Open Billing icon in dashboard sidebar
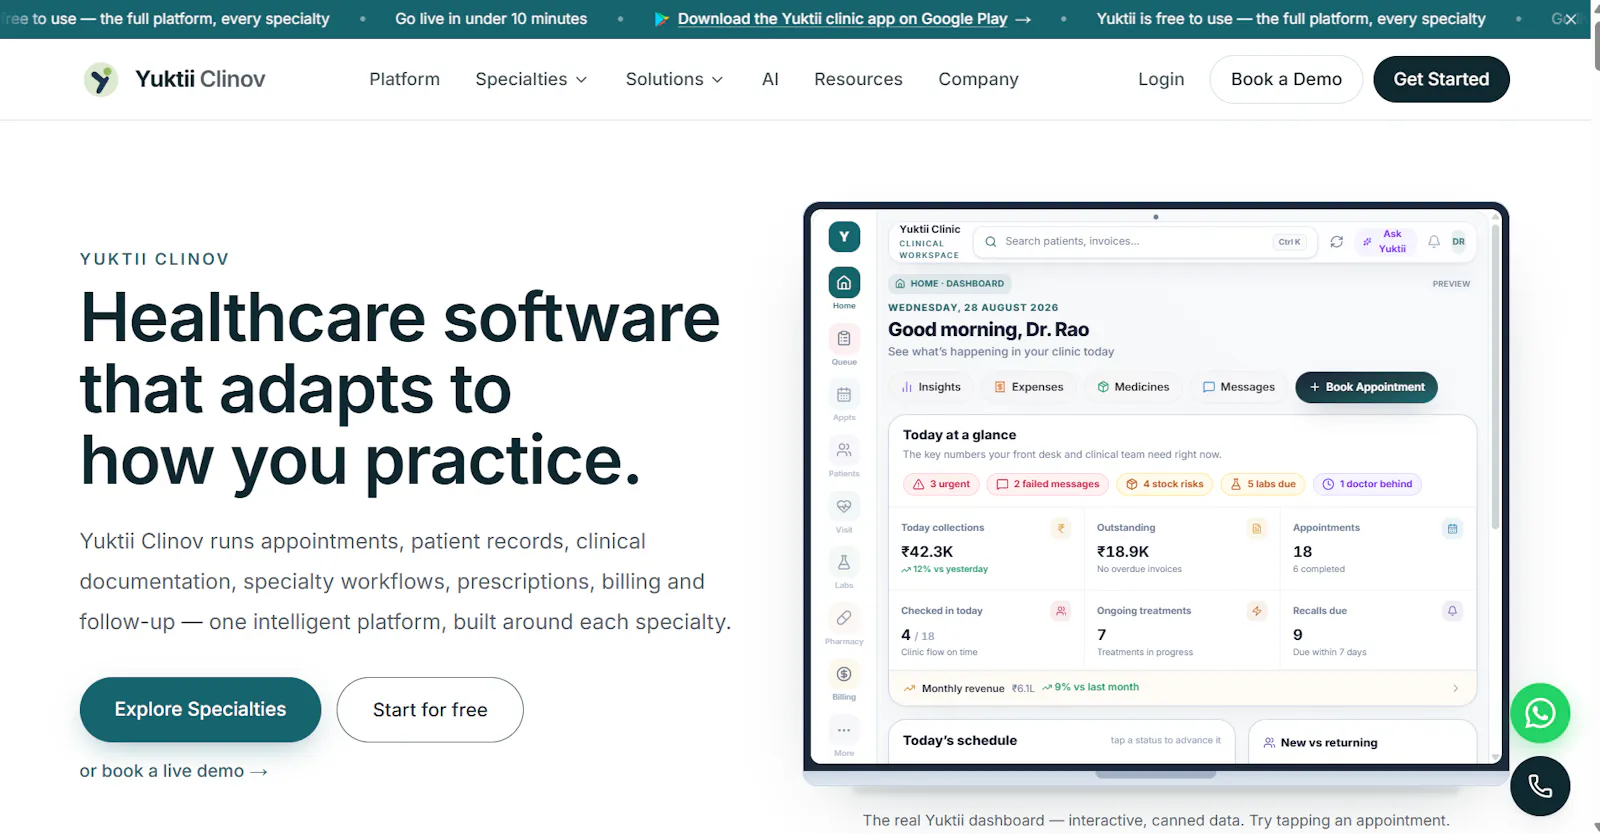Image resolution: width=1600 pixels, height=834 pixels. click(844, 682)
